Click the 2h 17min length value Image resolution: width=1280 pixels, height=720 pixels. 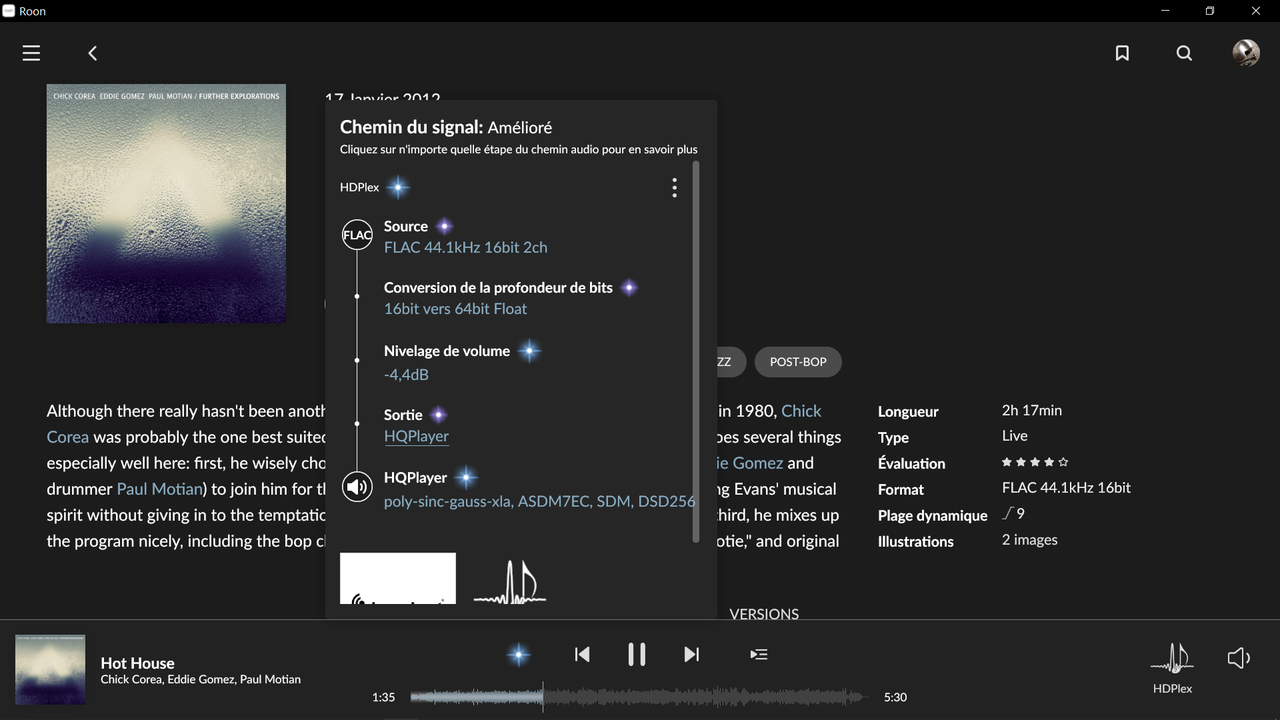[1032, 410]
